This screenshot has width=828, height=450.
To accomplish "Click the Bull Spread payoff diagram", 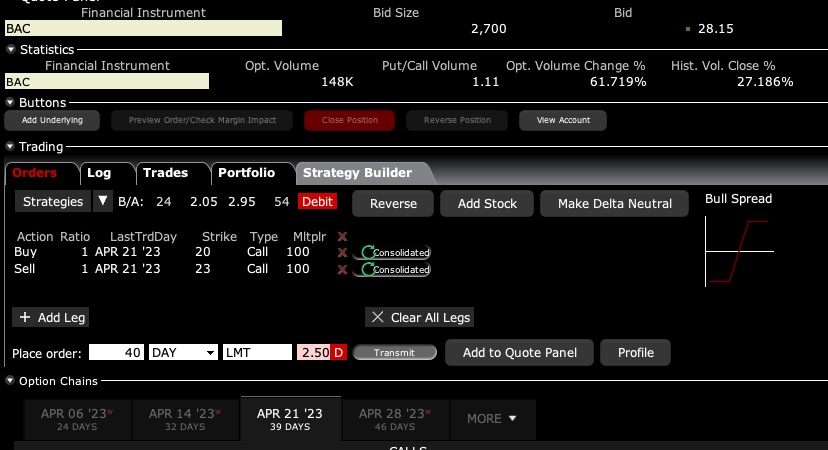I will pos(739,251).
